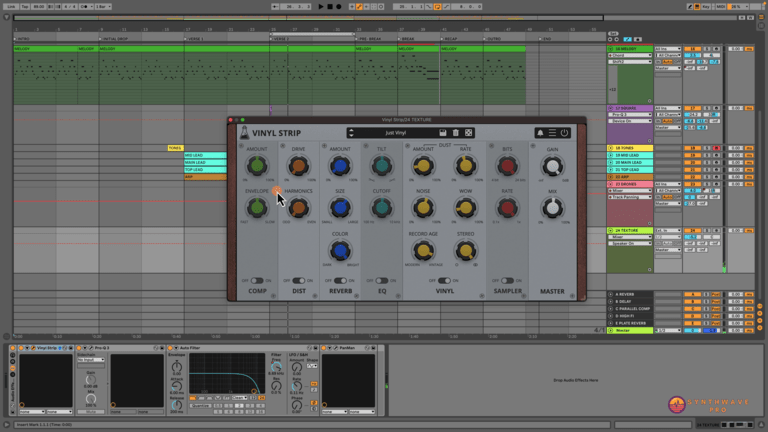Toggle Vinyl Strip device activator in device chain
The height and width of the screenshot is (432, 768).
pyautogui.click(x=21, y=348)
